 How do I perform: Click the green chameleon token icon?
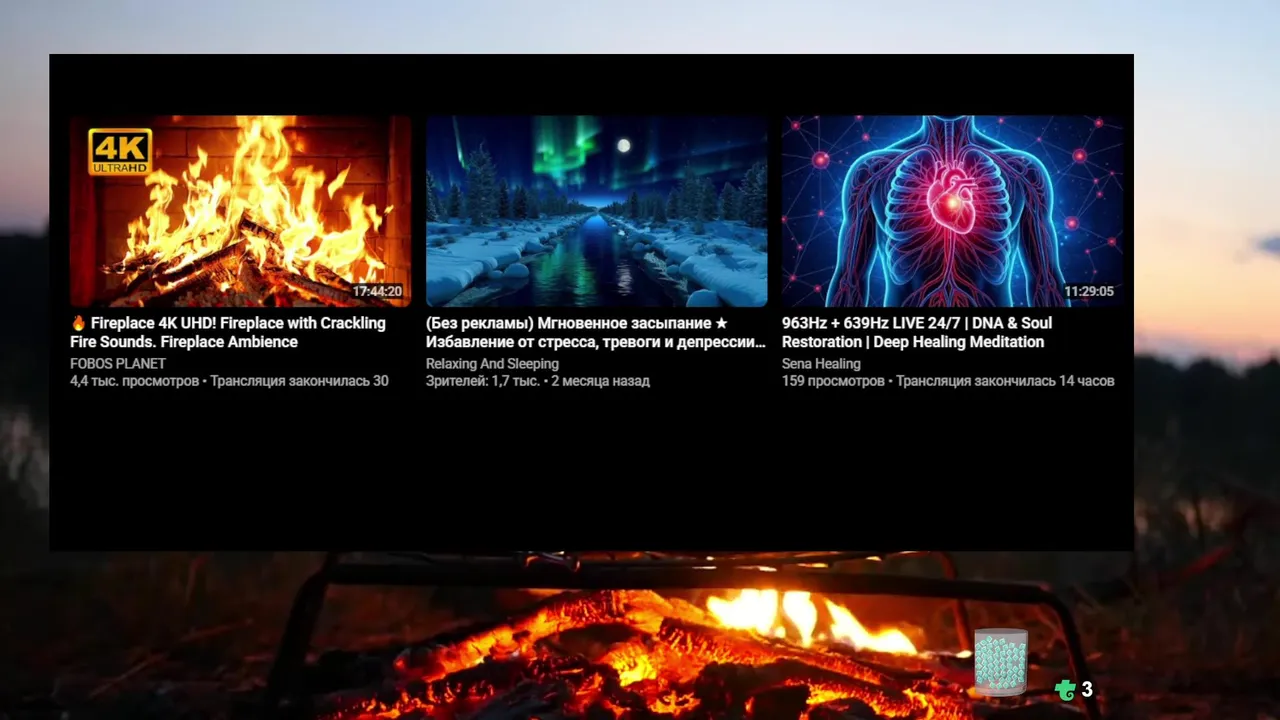pyautogui.click(x=1065, y=689)
